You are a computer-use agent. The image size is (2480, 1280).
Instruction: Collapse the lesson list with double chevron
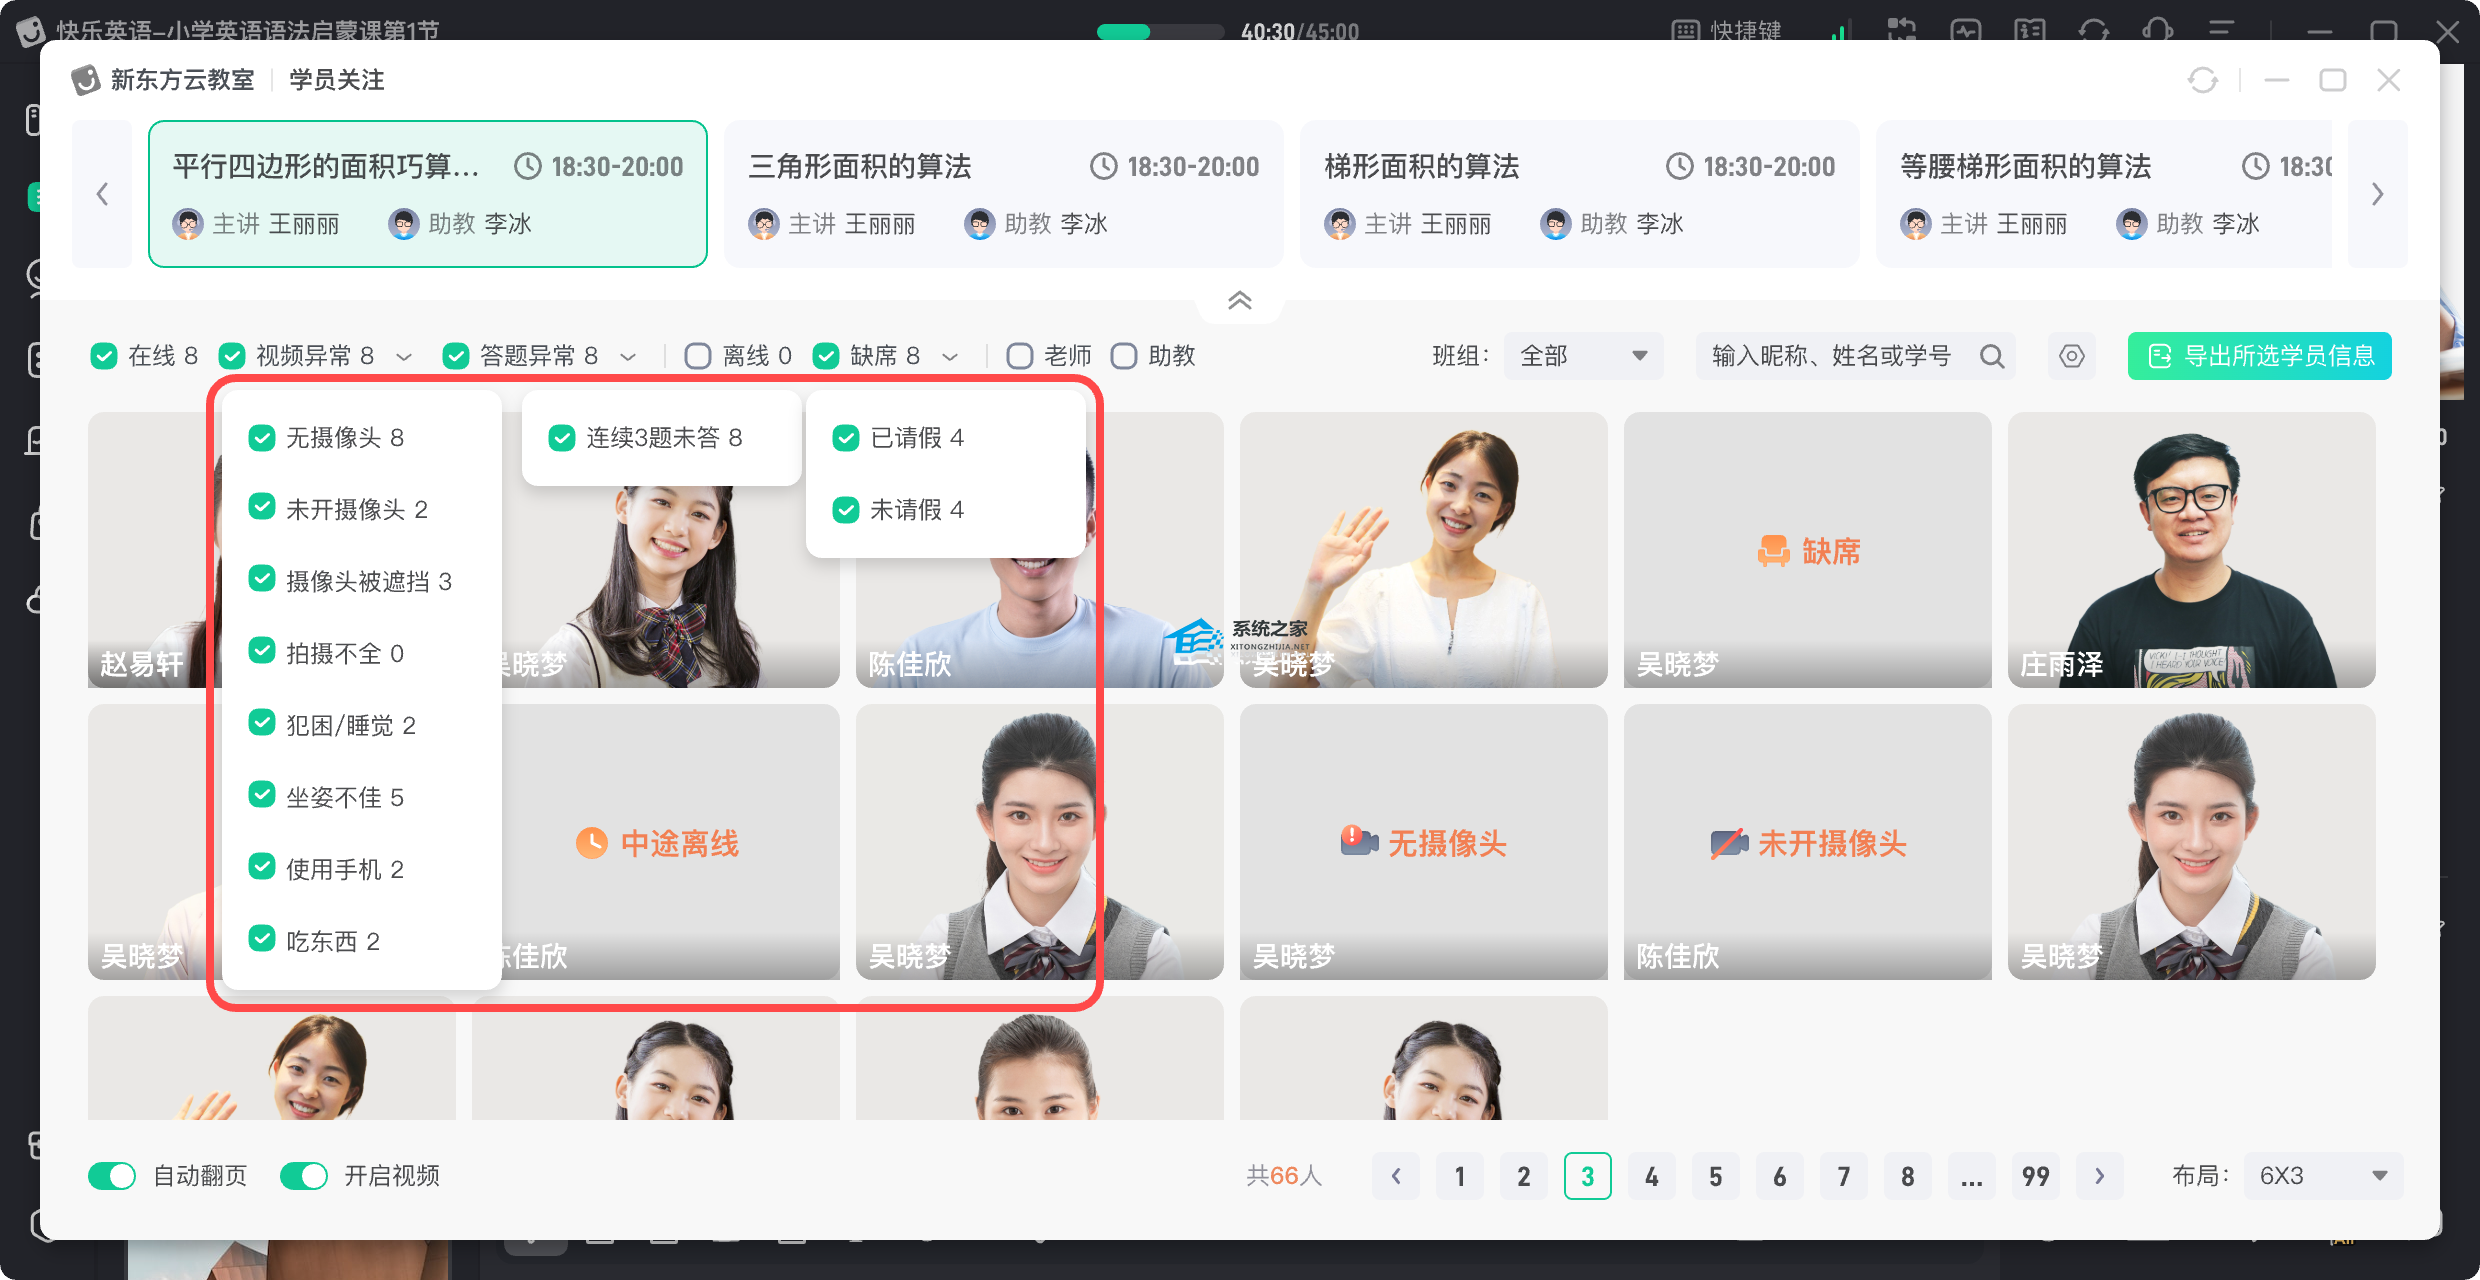(x=1239, y=300)
